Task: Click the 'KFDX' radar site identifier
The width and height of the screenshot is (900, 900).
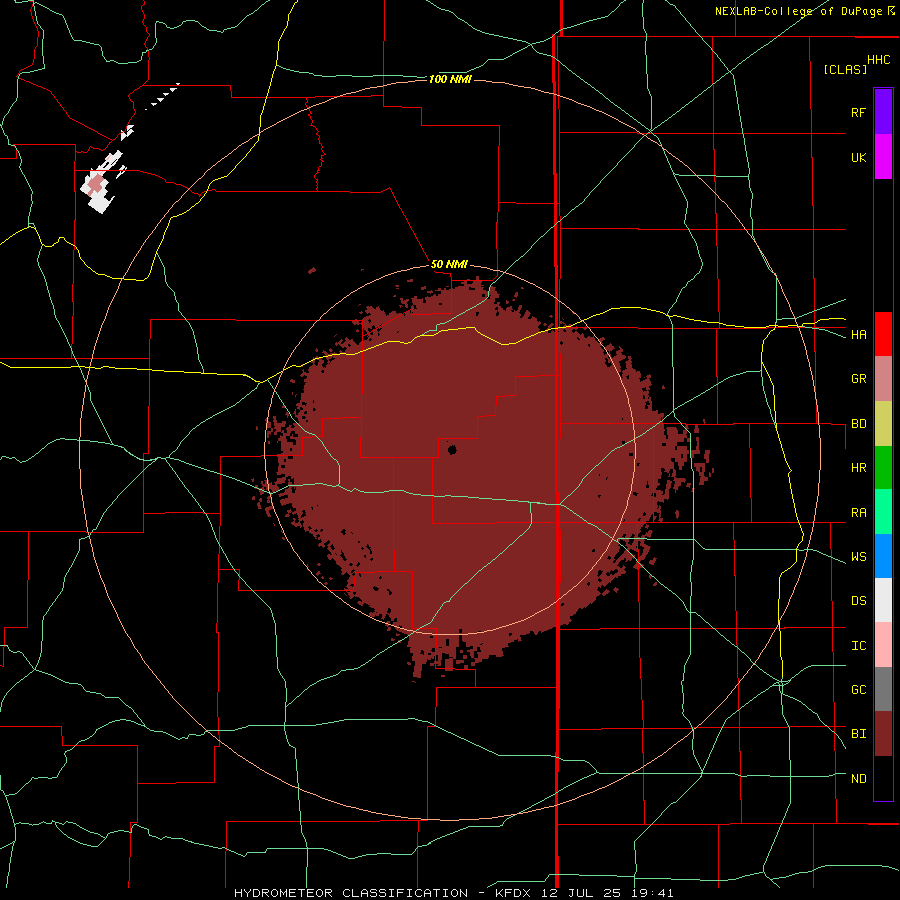Action: pyautogui.click(x=514, y=893)
